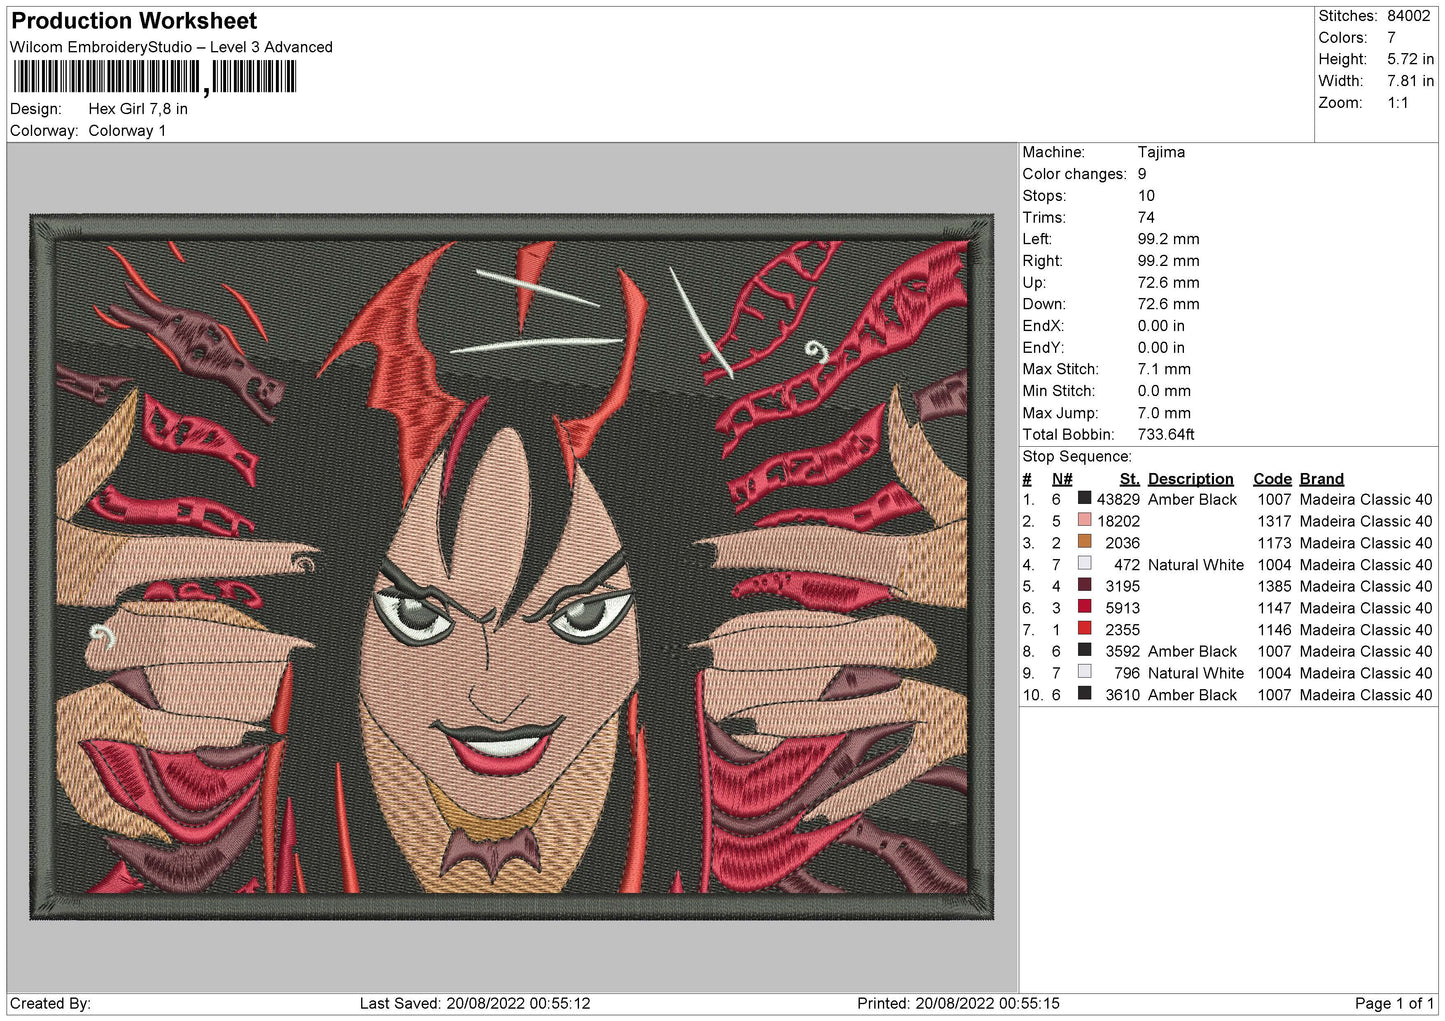The image size is (1445, 1021).
Task: Click the EndY value '0.00 in'
Action: (1161, 348)
